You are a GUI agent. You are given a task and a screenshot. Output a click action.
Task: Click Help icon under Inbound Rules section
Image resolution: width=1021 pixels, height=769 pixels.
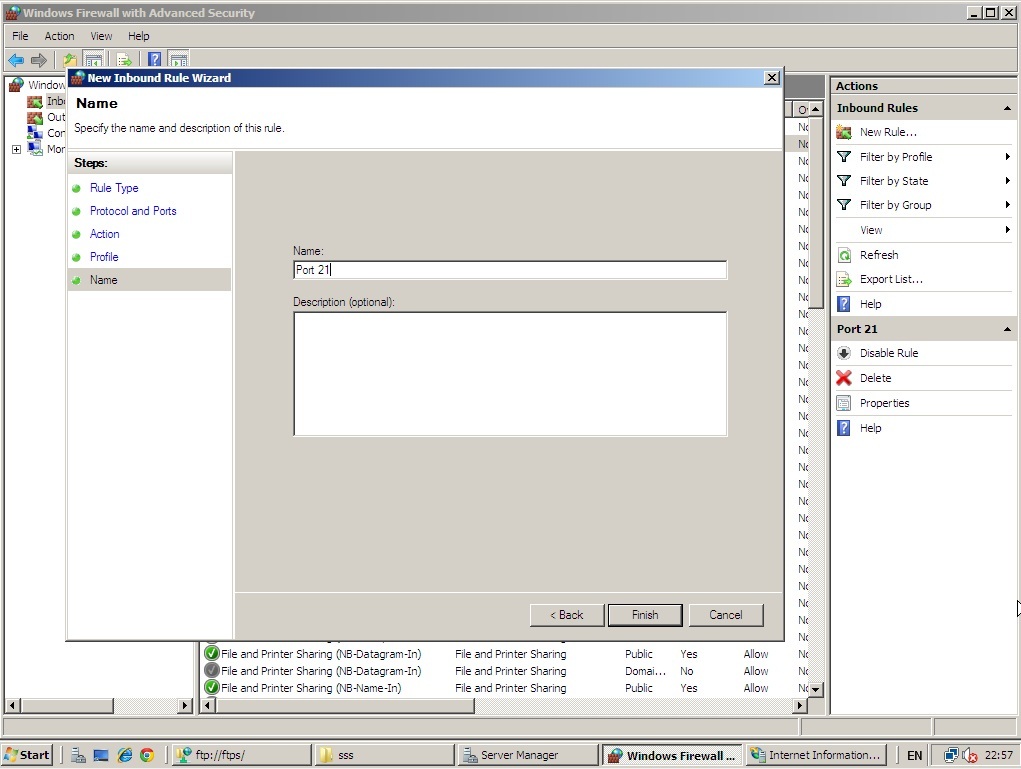[844, 304]
